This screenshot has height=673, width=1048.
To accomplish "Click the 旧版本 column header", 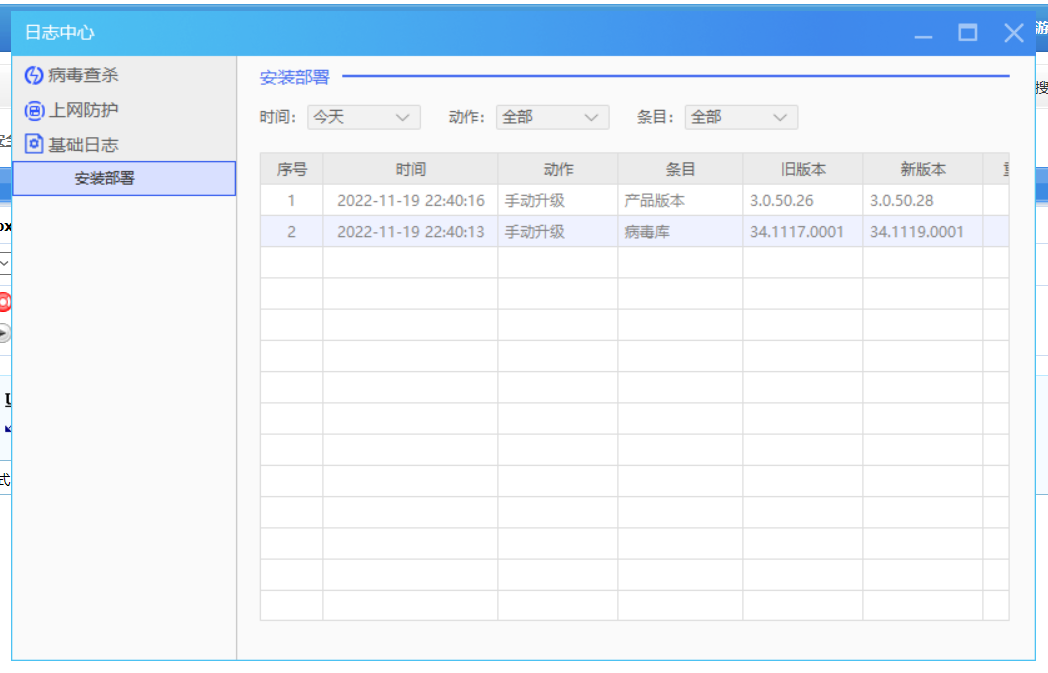I will [803, 169].
